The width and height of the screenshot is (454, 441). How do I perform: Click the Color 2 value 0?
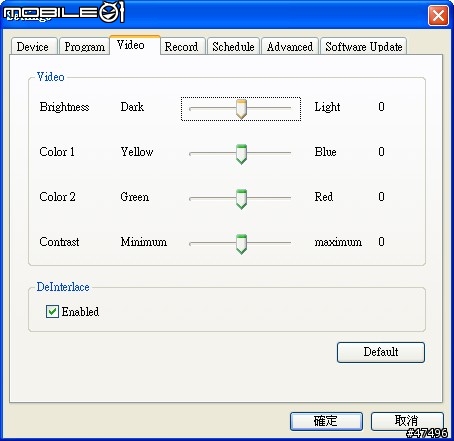point(381,197)
